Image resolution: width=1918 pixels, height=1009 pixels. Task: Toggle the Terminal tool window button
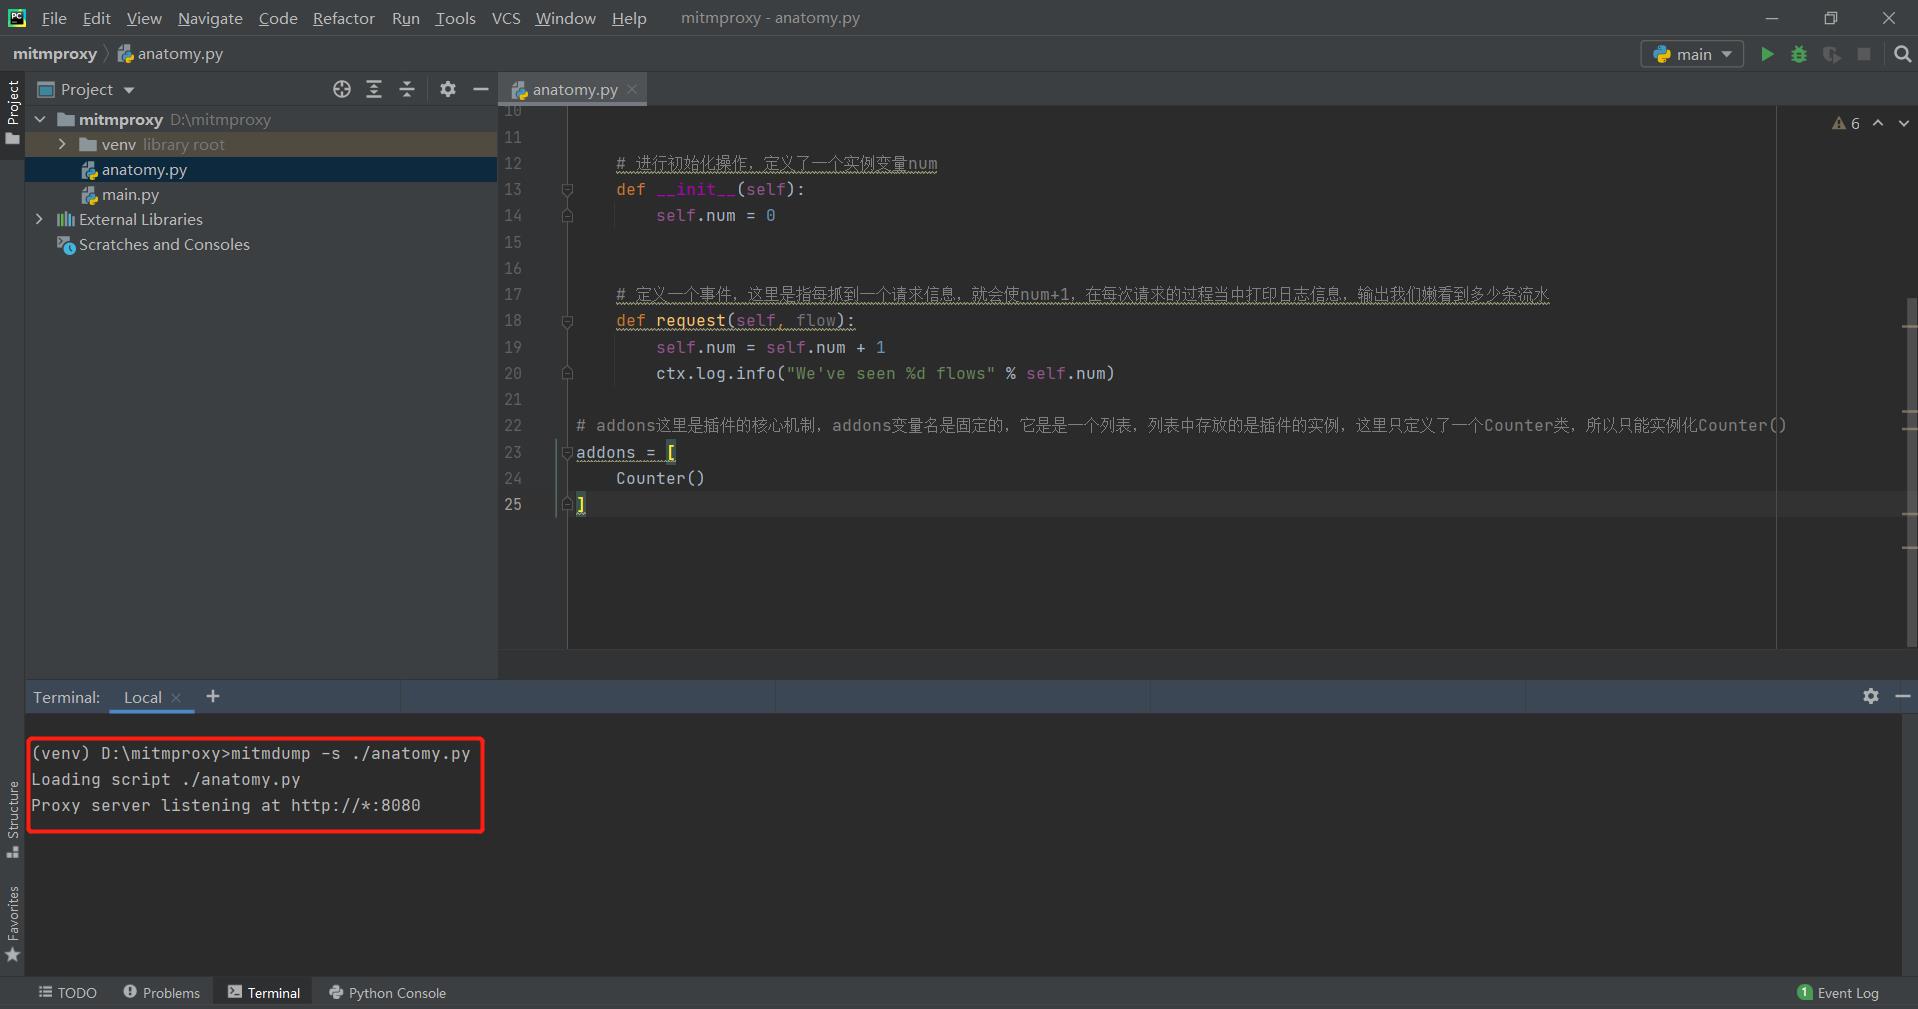point(264,992)
